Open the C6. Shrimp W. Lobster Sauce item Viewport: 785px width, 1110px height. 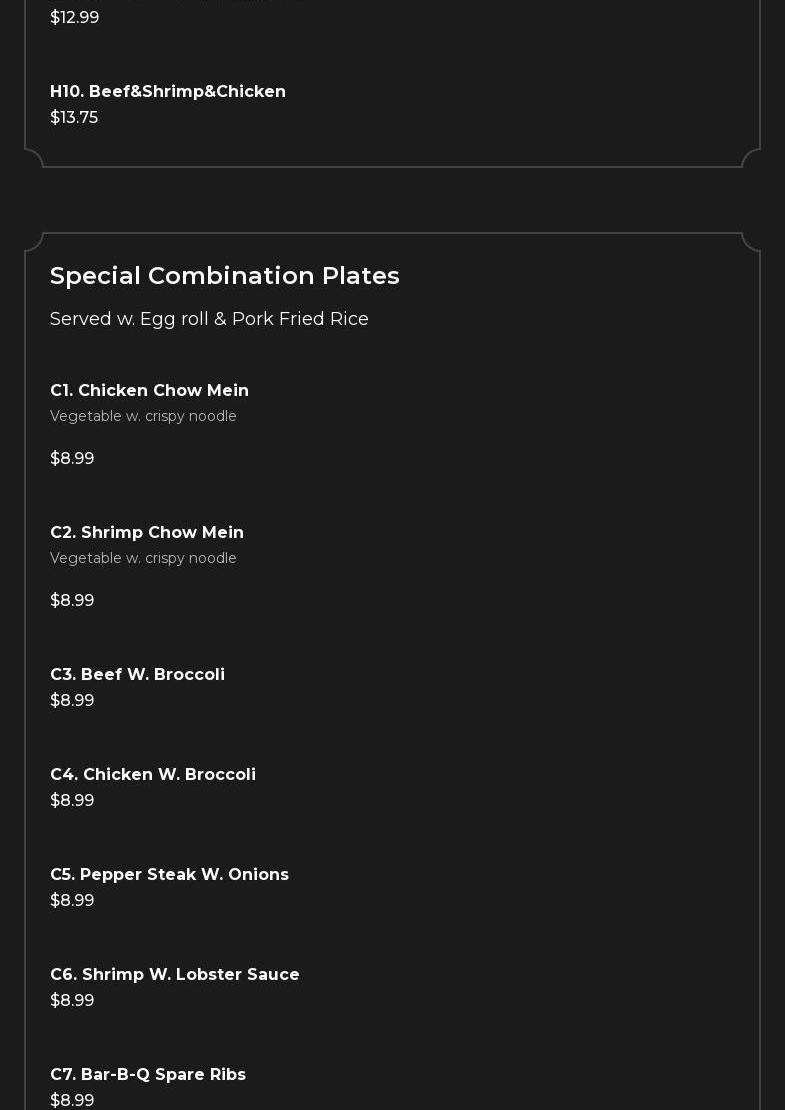[x=175, y=974]
